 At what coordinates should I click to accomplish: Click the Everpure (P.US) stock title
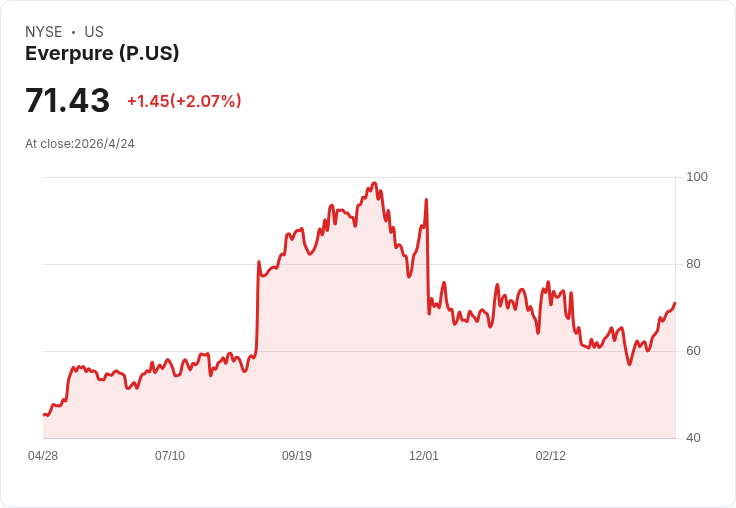point(102,54)
